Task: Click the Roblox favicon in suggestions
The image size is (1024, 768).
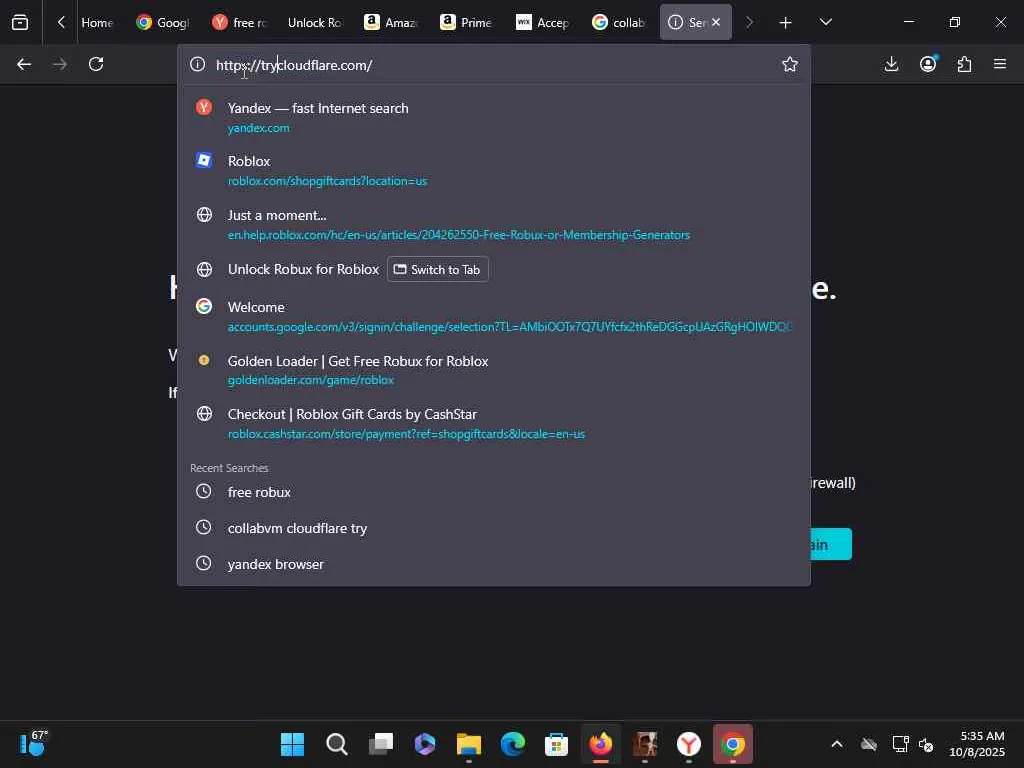Action: click(204, 160)
